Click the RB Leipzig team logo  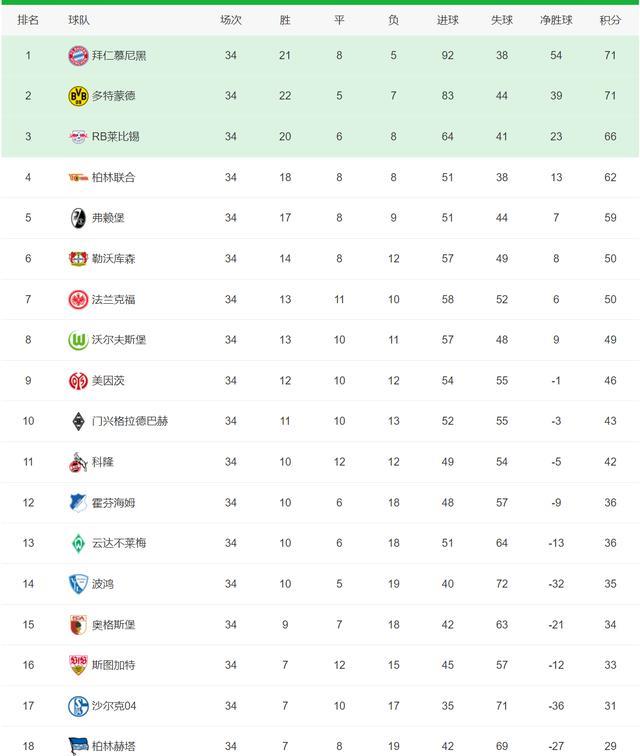(78, 137)
